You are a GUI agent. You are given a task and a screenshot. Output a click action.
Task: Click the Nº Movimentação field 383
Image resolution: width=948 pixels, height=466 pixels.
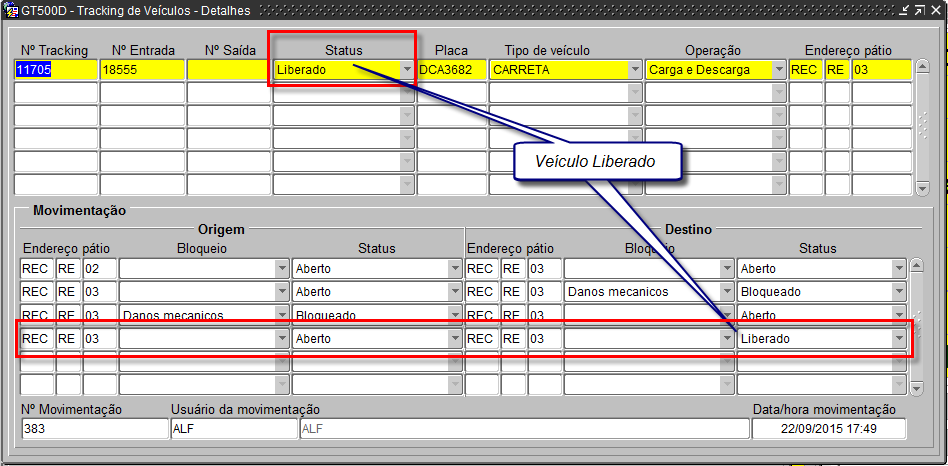(94, 429)
